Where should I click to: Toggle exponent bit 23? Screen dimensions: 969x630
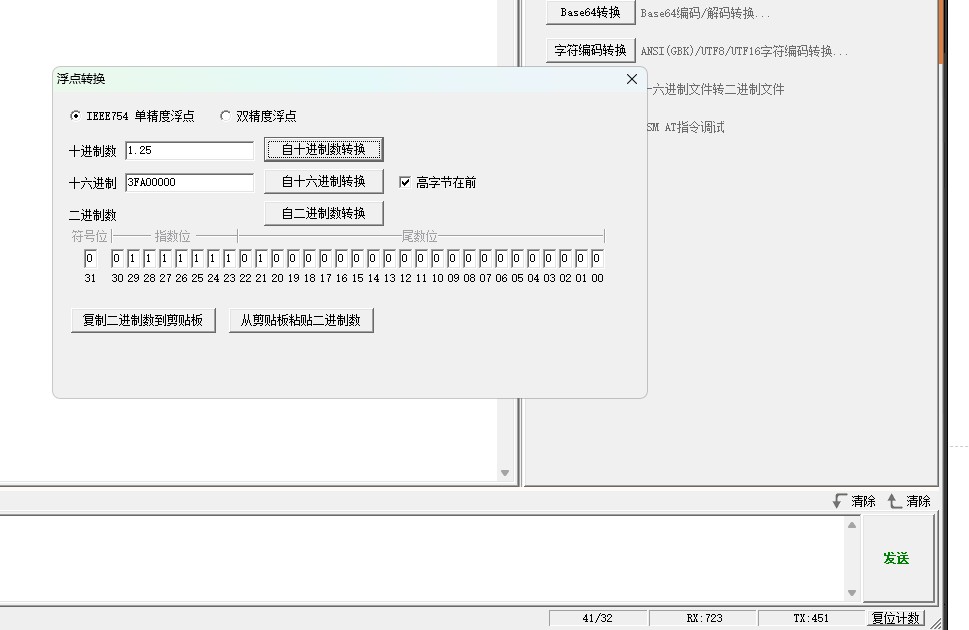click(x=229, y=258)
